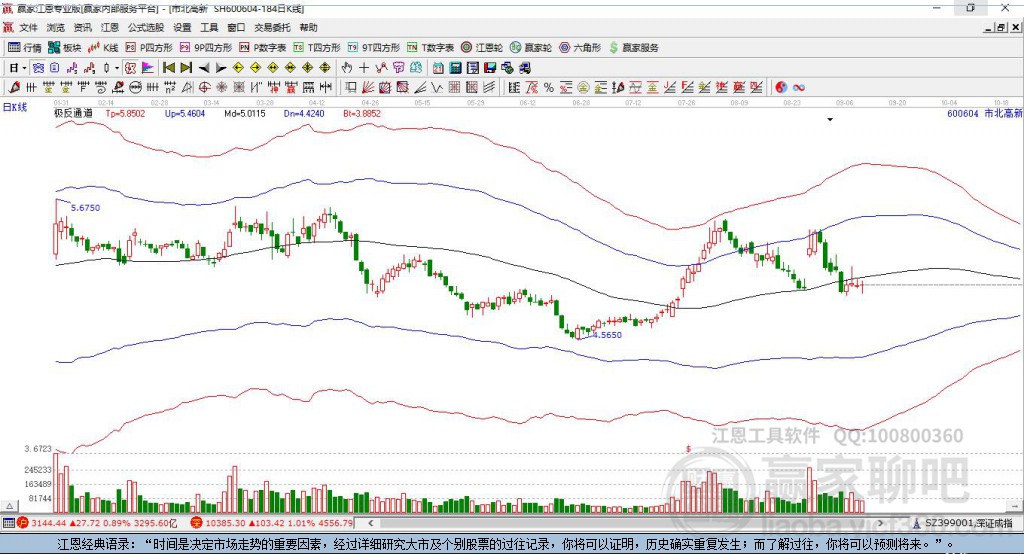
Task: Select the crosshair cursor tool
Action: [x=364, y=68]
